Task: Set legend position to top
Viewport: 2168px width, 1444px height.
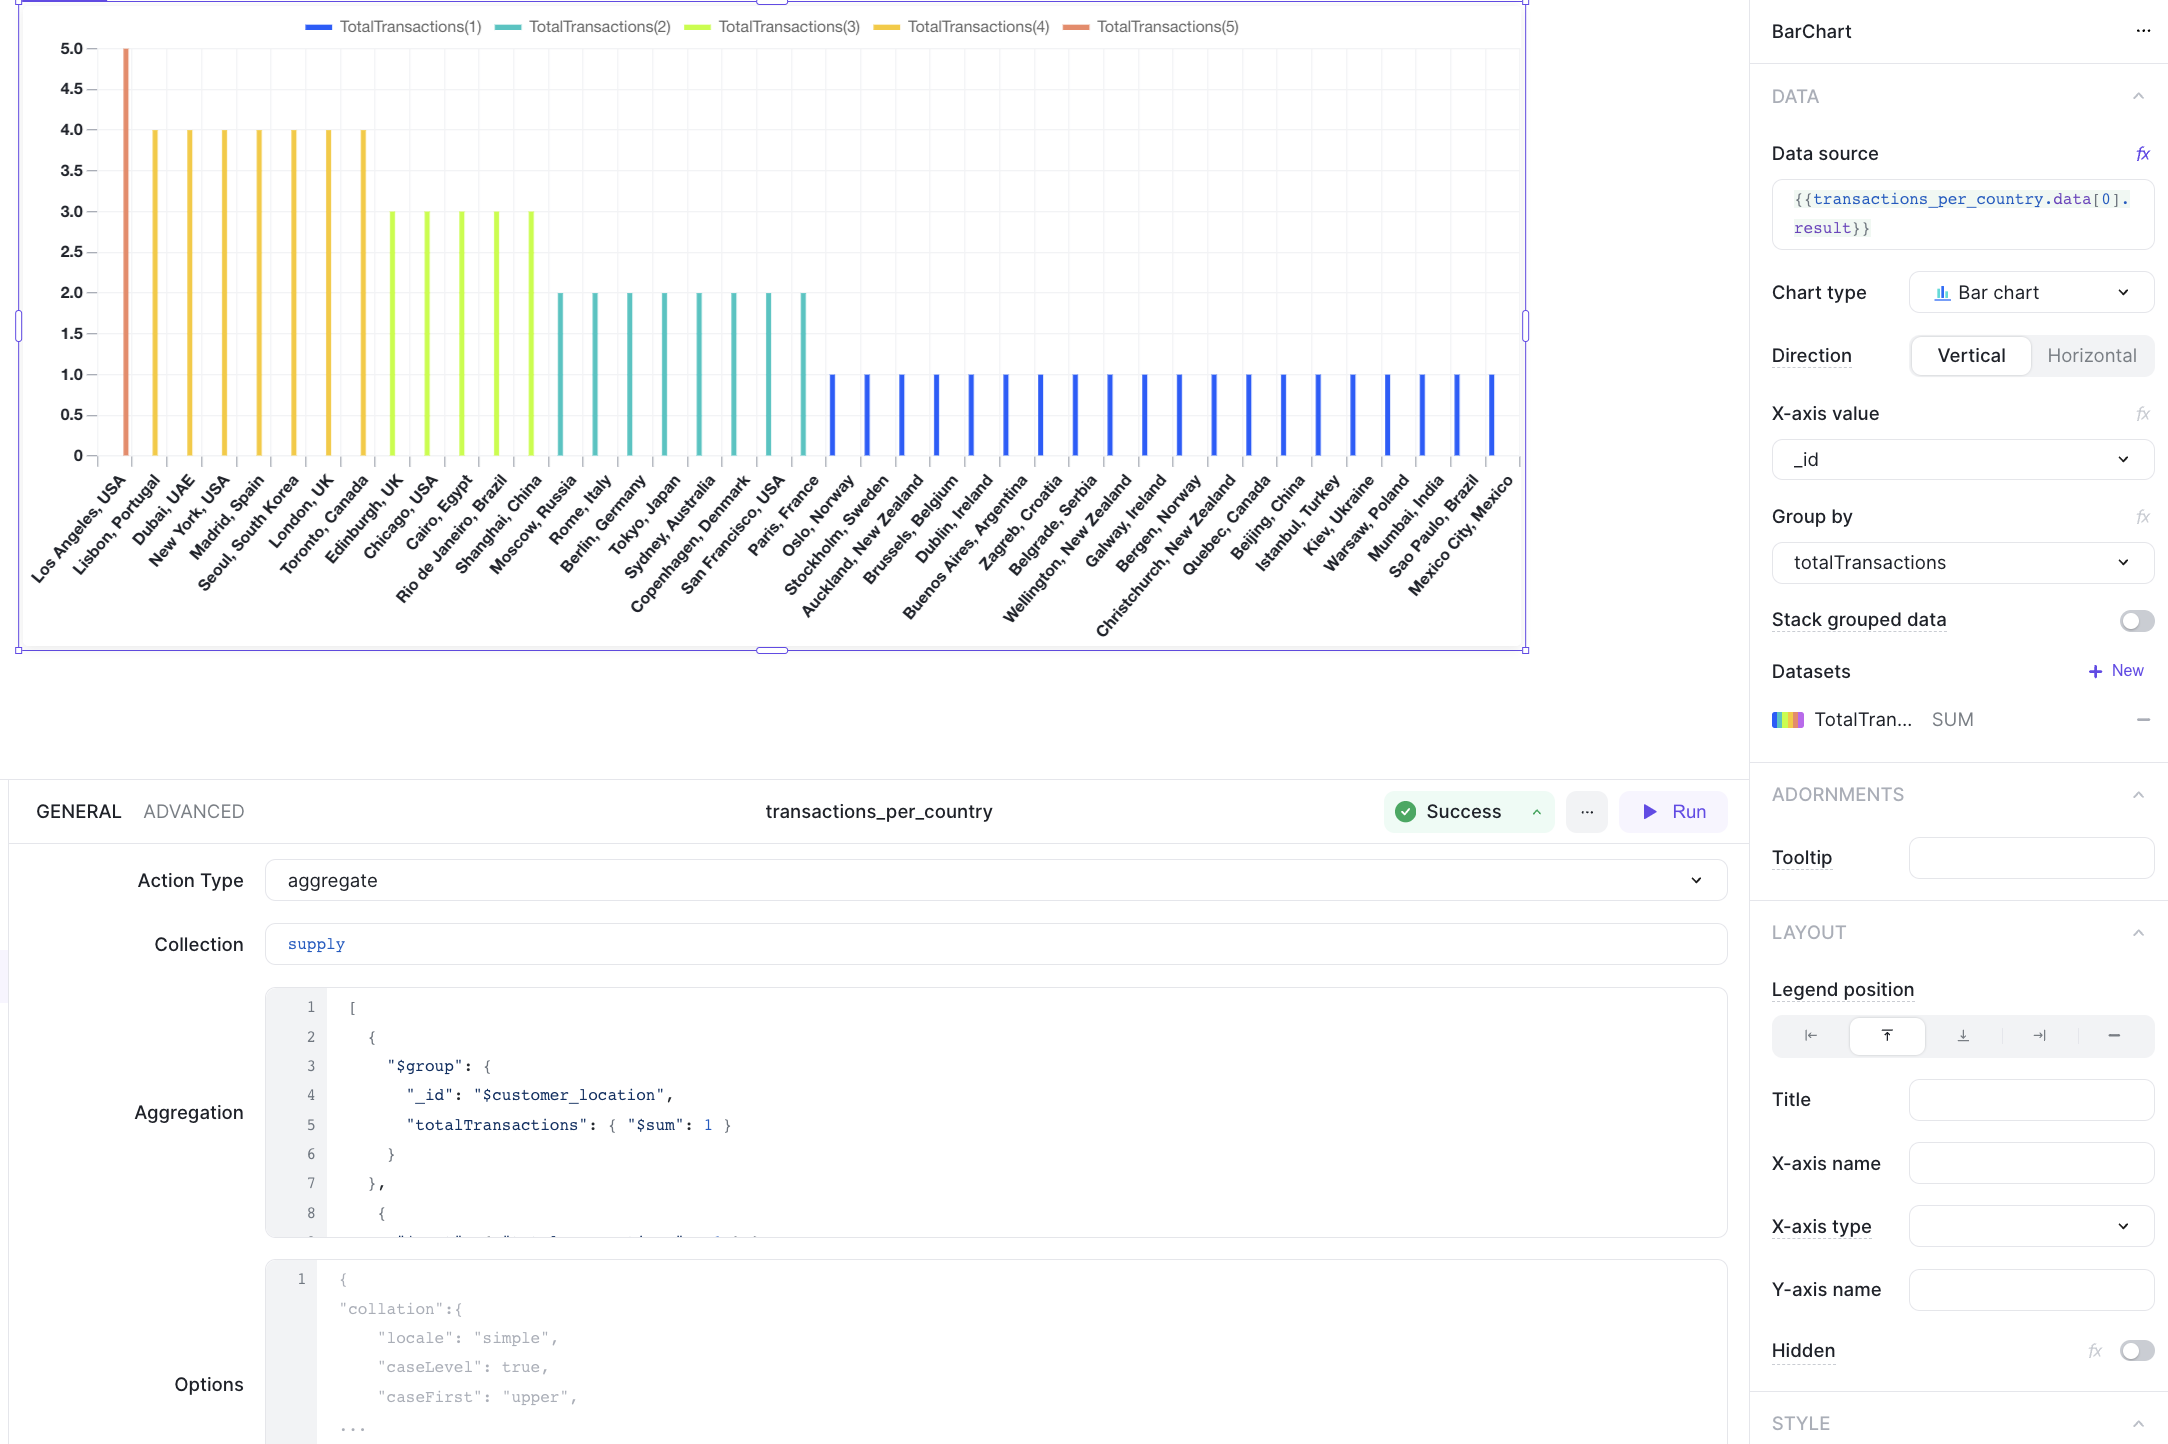Action: click(x=1887, y=1036)
